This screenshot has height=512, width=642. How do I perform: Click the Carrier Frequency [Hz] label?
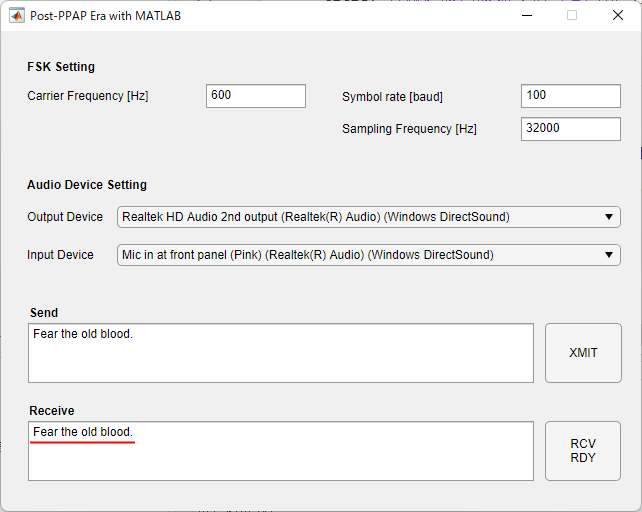88,96
